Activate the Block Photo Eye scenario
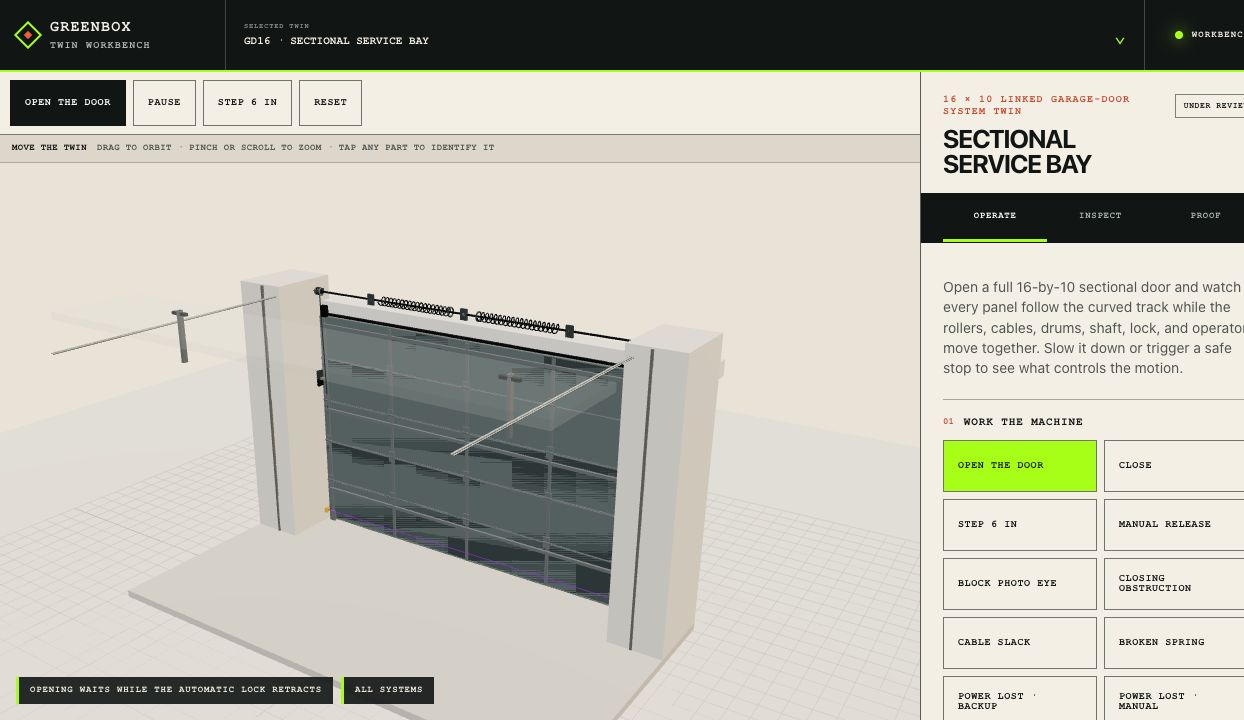The height and width of the screenshot is (720, 1244). [x=1020, y=584]
